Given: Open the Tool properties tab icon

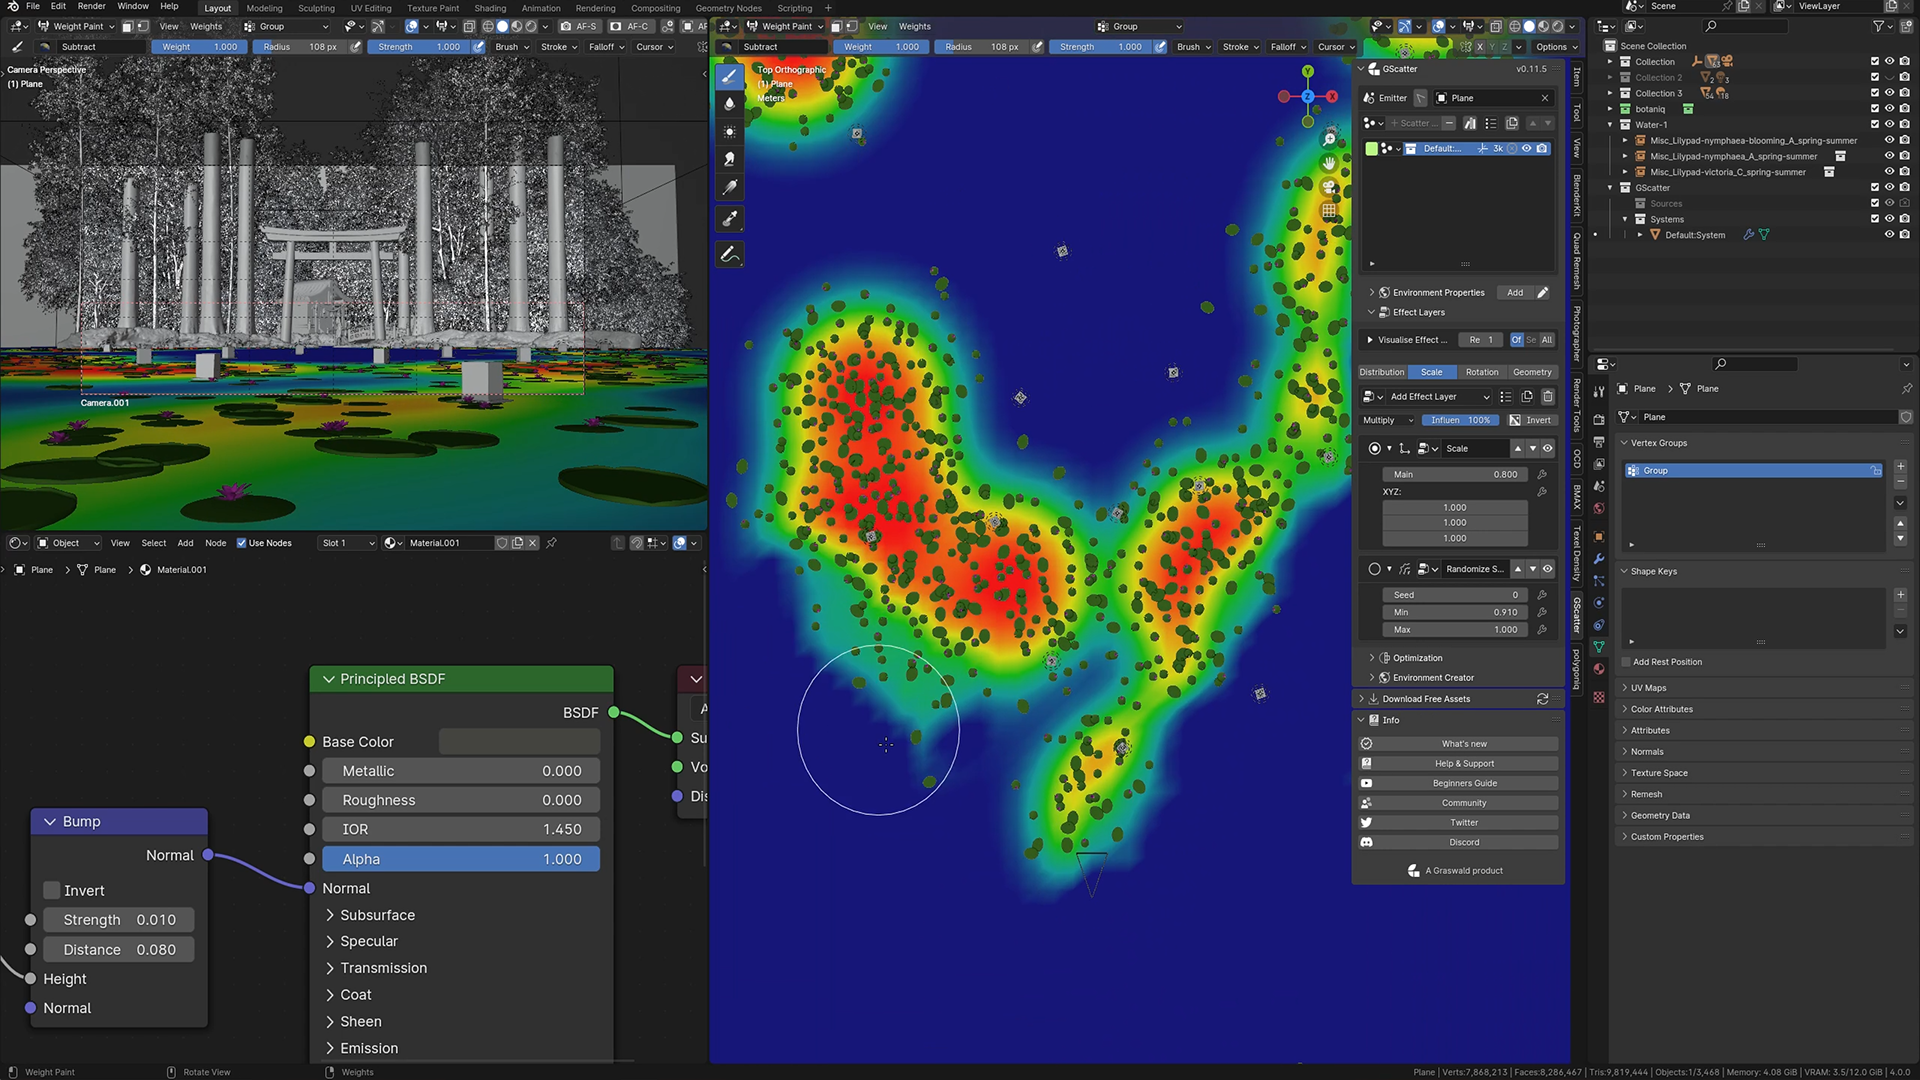Looking at the screenshot, I should (x=1599, y=391).
